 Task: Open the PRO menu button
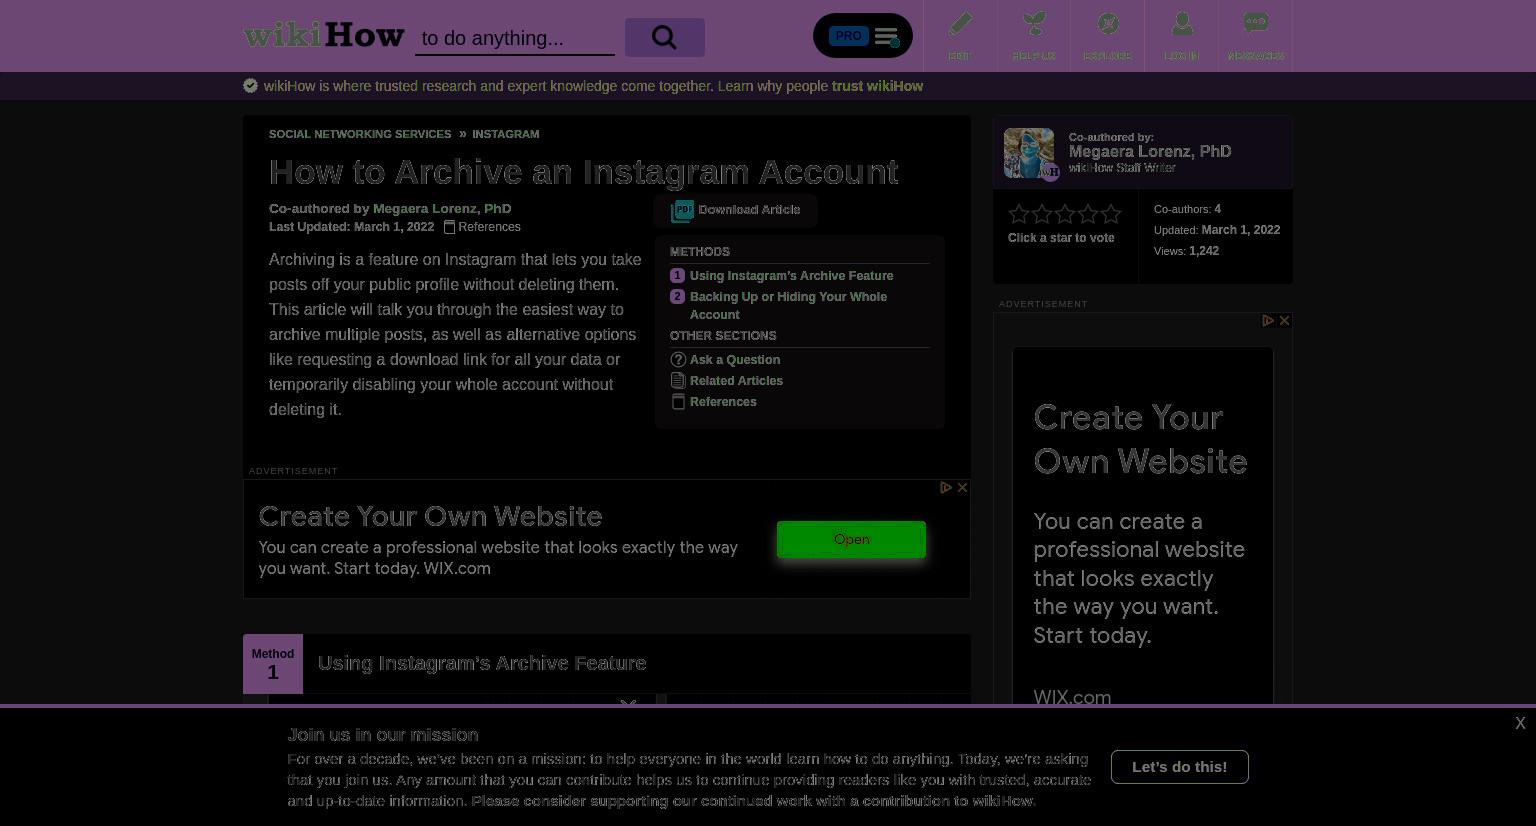click(863, 36)
